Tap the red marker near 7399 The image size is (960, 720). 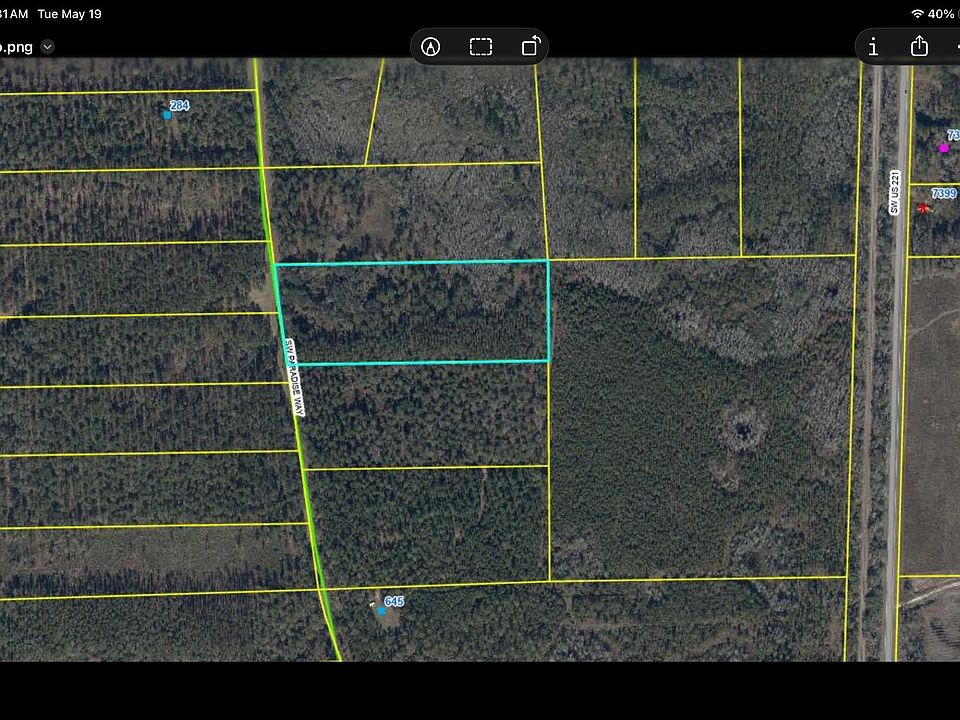(923, 209)
